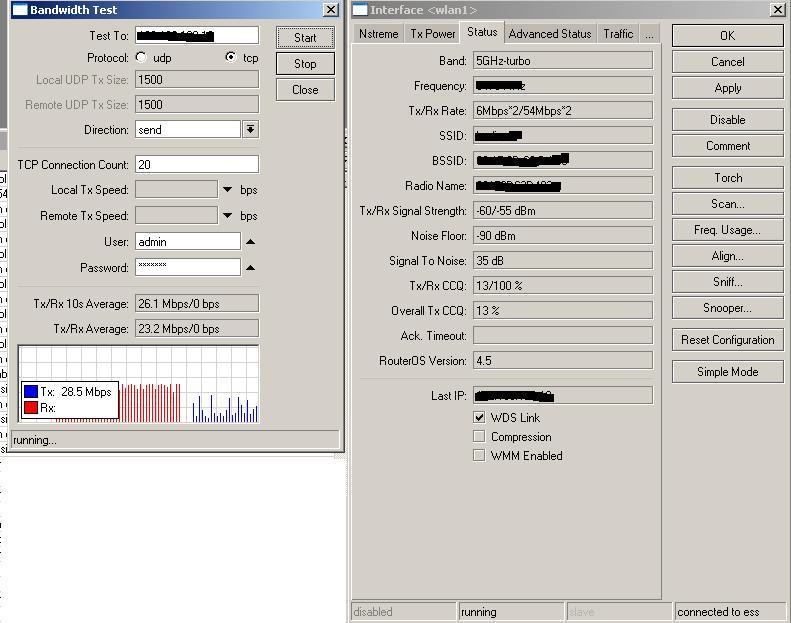Open the Advanced Status tab
The width and height of the screenshot is (791, 623).
coord(549,33)
